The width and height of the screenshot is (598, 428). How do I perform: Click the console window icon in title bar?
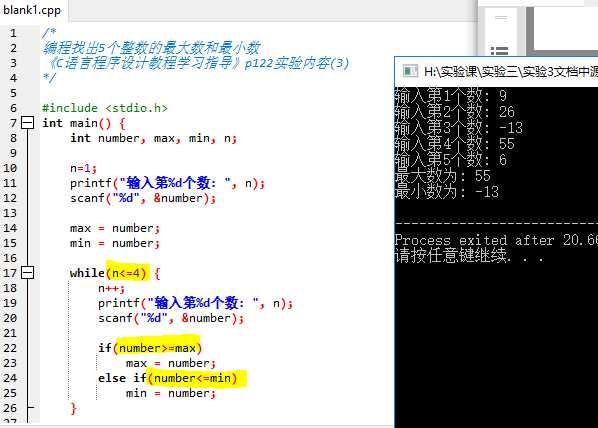coord(410,71)
